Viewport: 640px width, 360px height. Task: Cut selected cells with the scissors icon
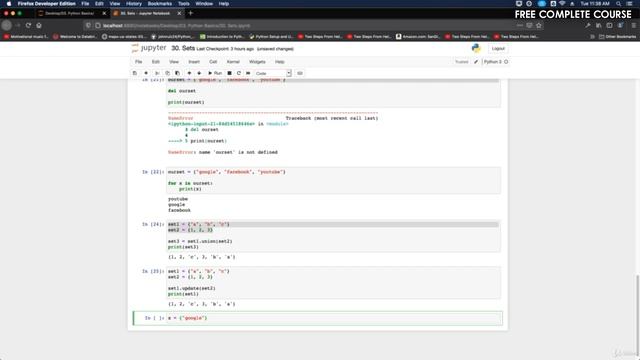157,73
